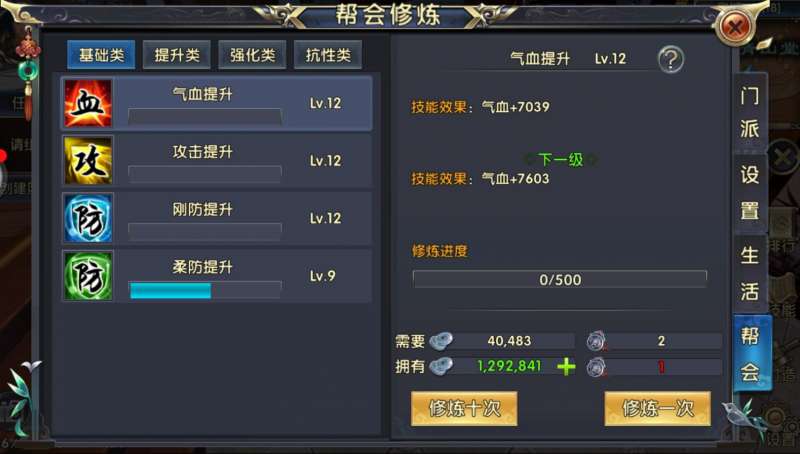Click the 修炼进度 0/500 progress bar

[x=560, y=280]
